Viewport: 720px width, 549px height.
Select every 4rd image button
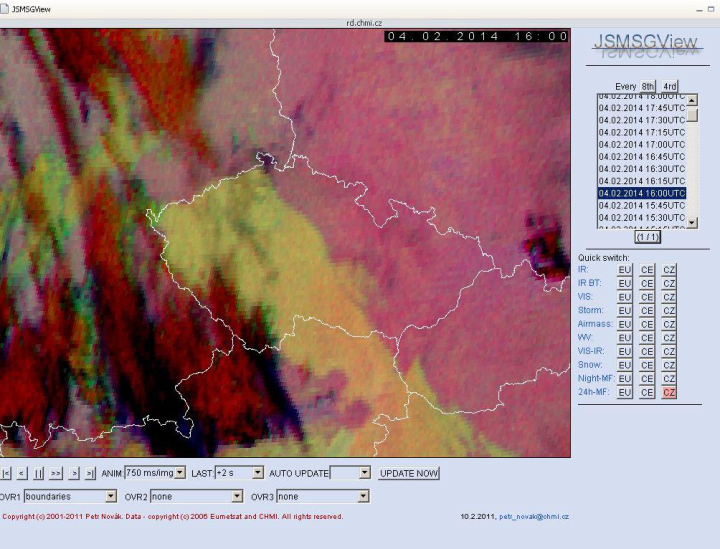click(x=669, y=86)
